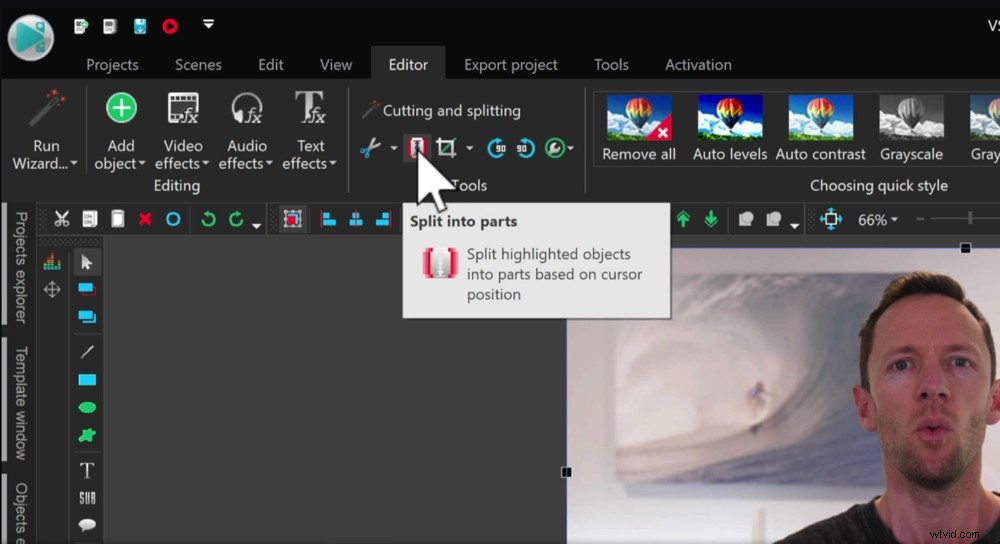Move object down one layer green arrow

711,219
